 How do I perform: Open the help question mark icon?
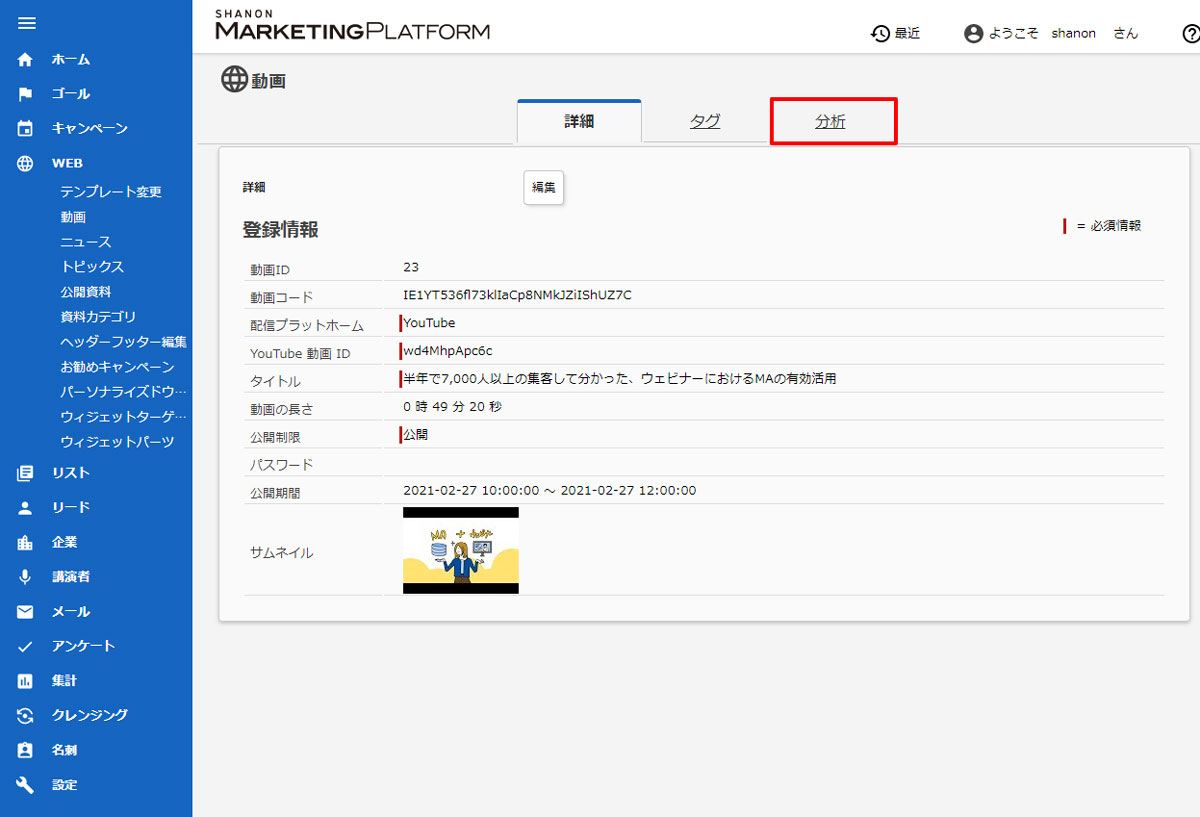point(1189,34)
